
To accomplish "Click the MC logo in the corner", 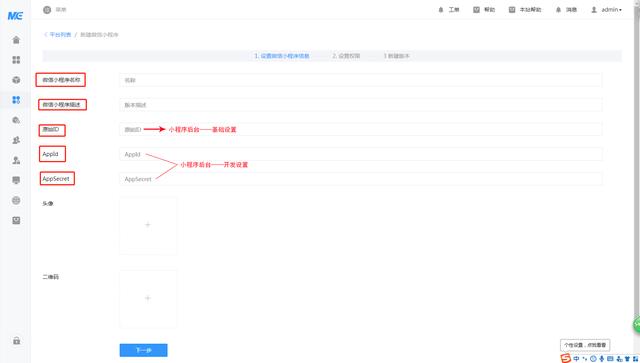I will tap(15, 16).
